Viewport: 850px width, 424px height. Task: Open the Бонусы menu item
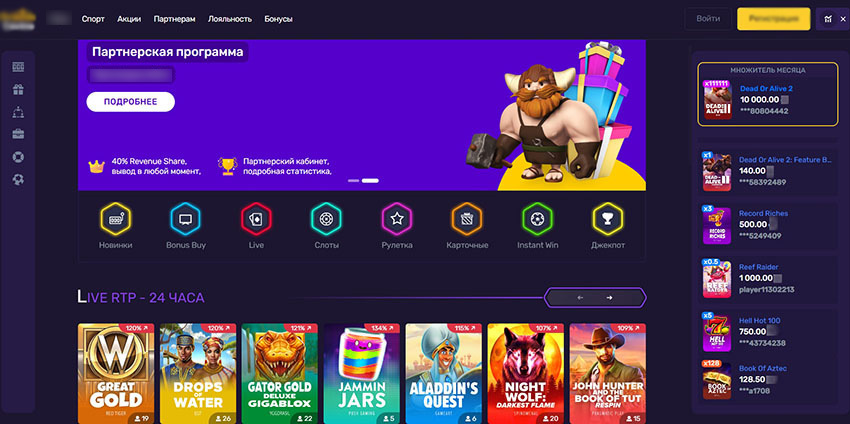[279, 19]
